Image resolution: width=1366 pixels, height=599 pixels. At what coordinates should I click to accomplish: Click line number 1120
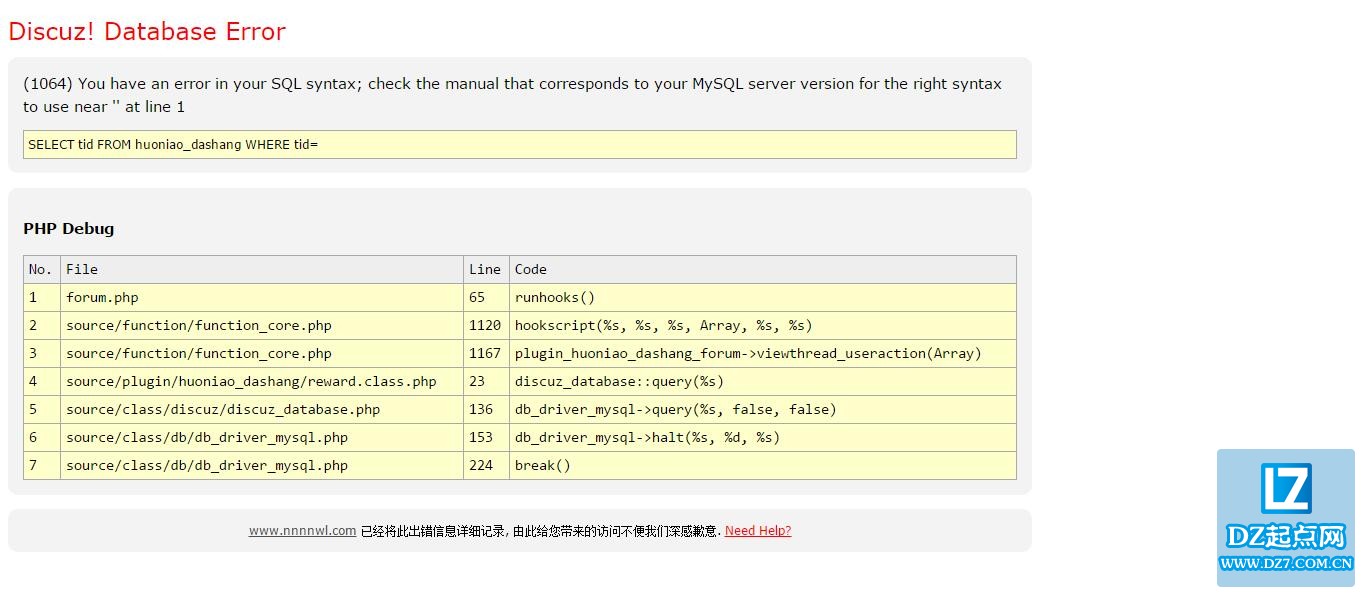click(486, 325)
